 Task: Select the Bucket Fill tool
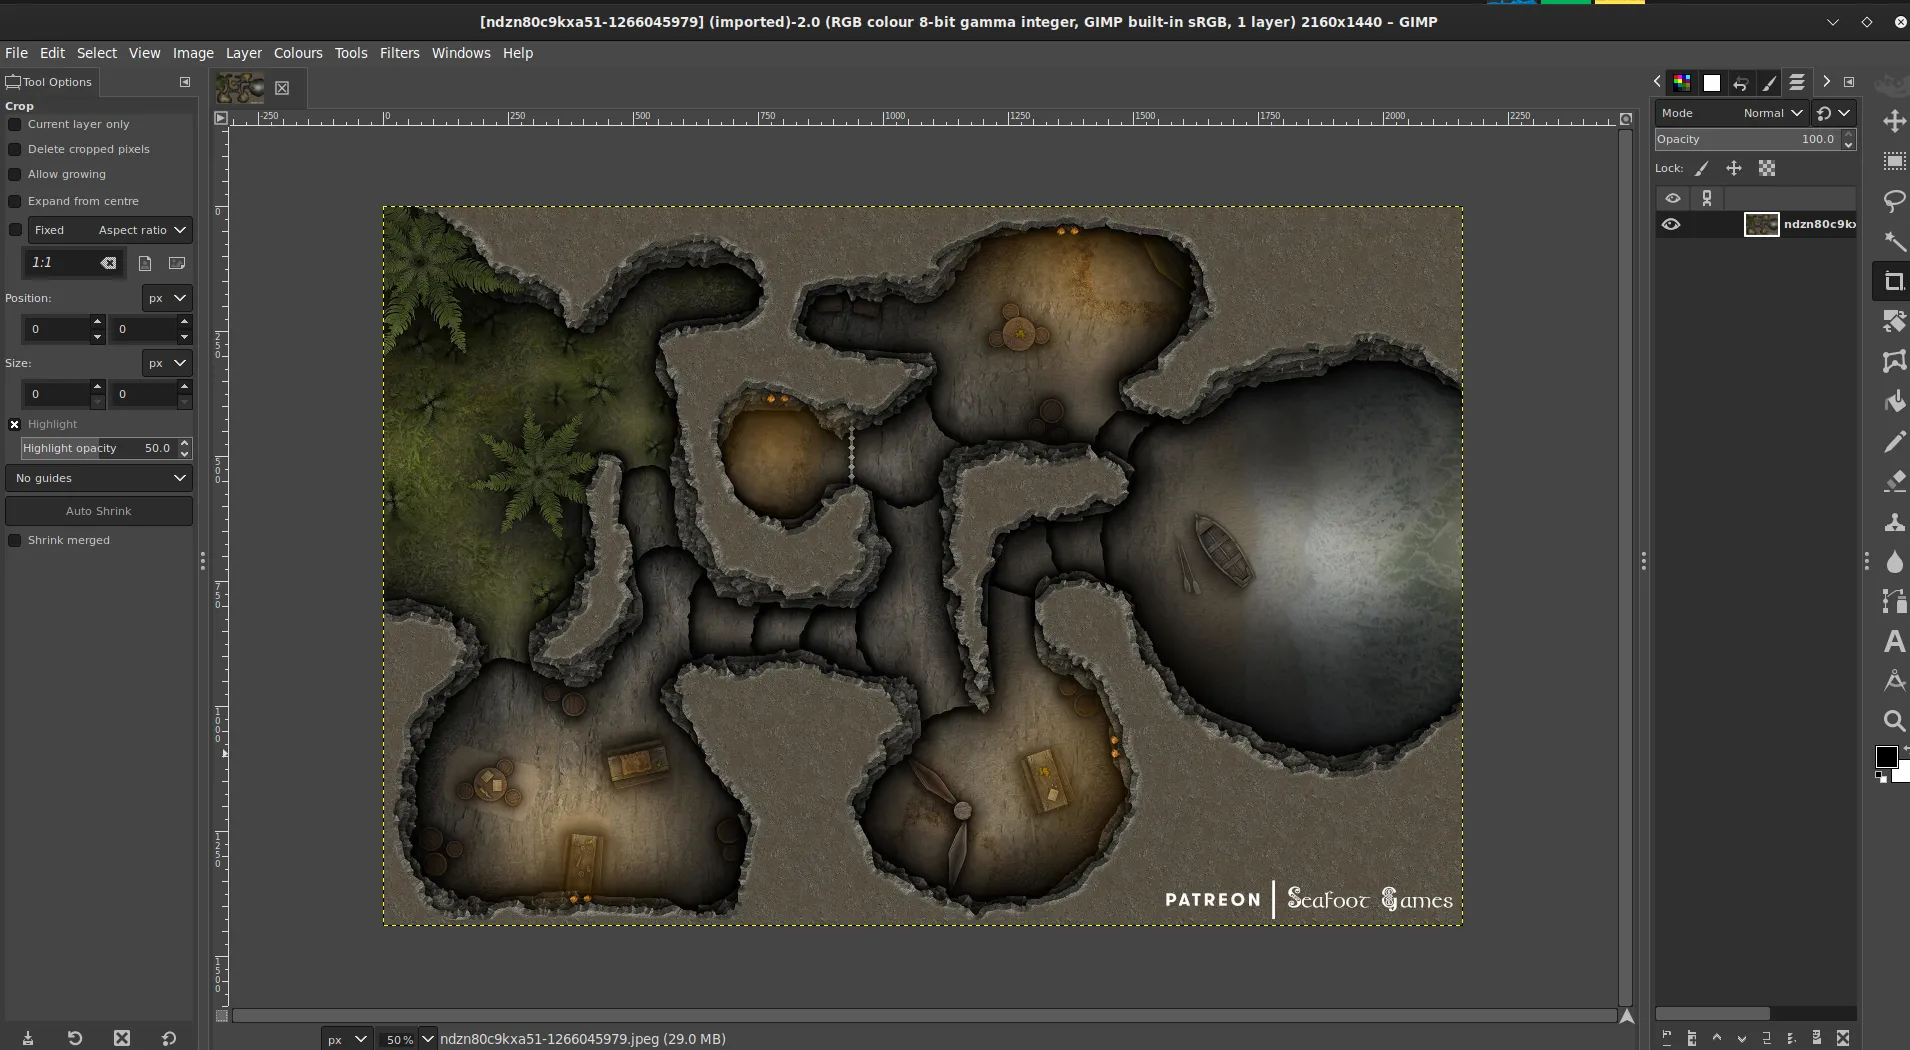tap(1894, 402)
